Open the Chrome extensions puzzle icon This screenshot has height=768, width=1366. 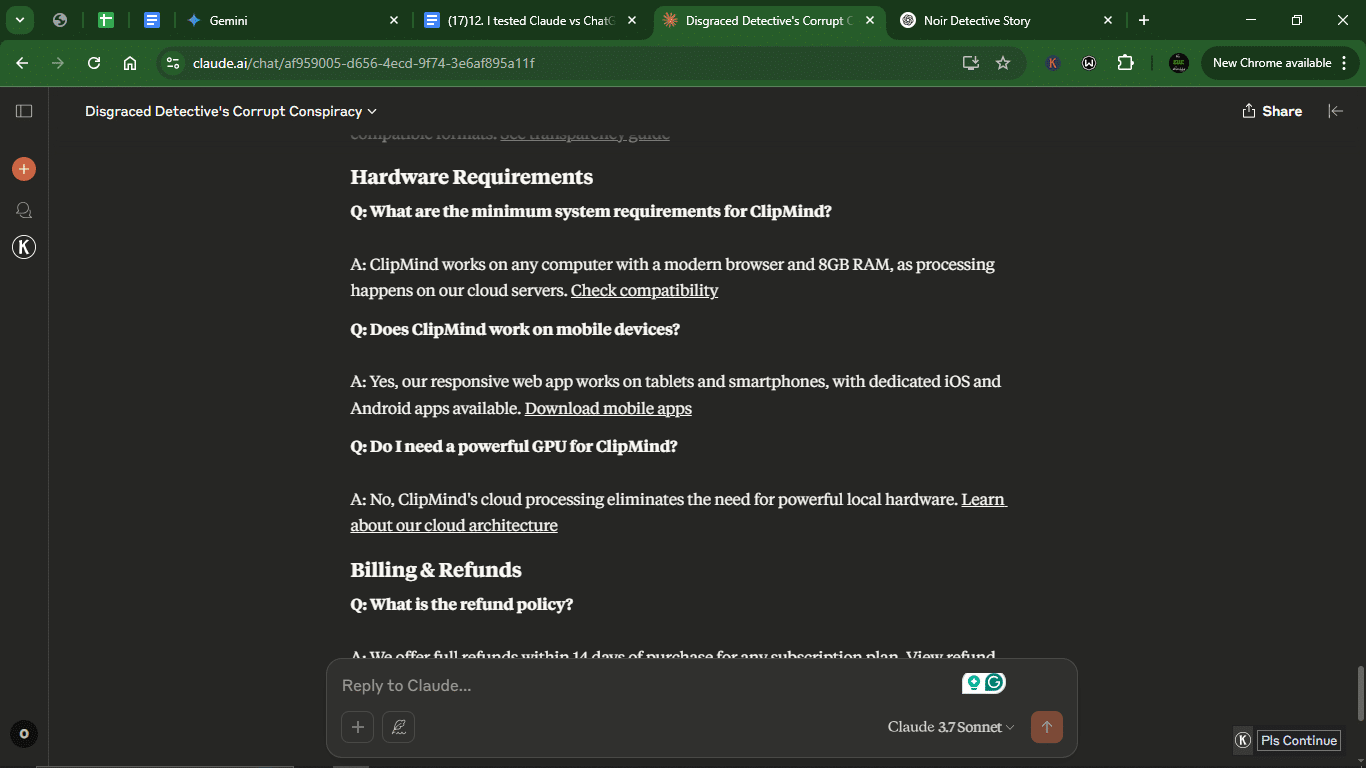point(1126,63)
